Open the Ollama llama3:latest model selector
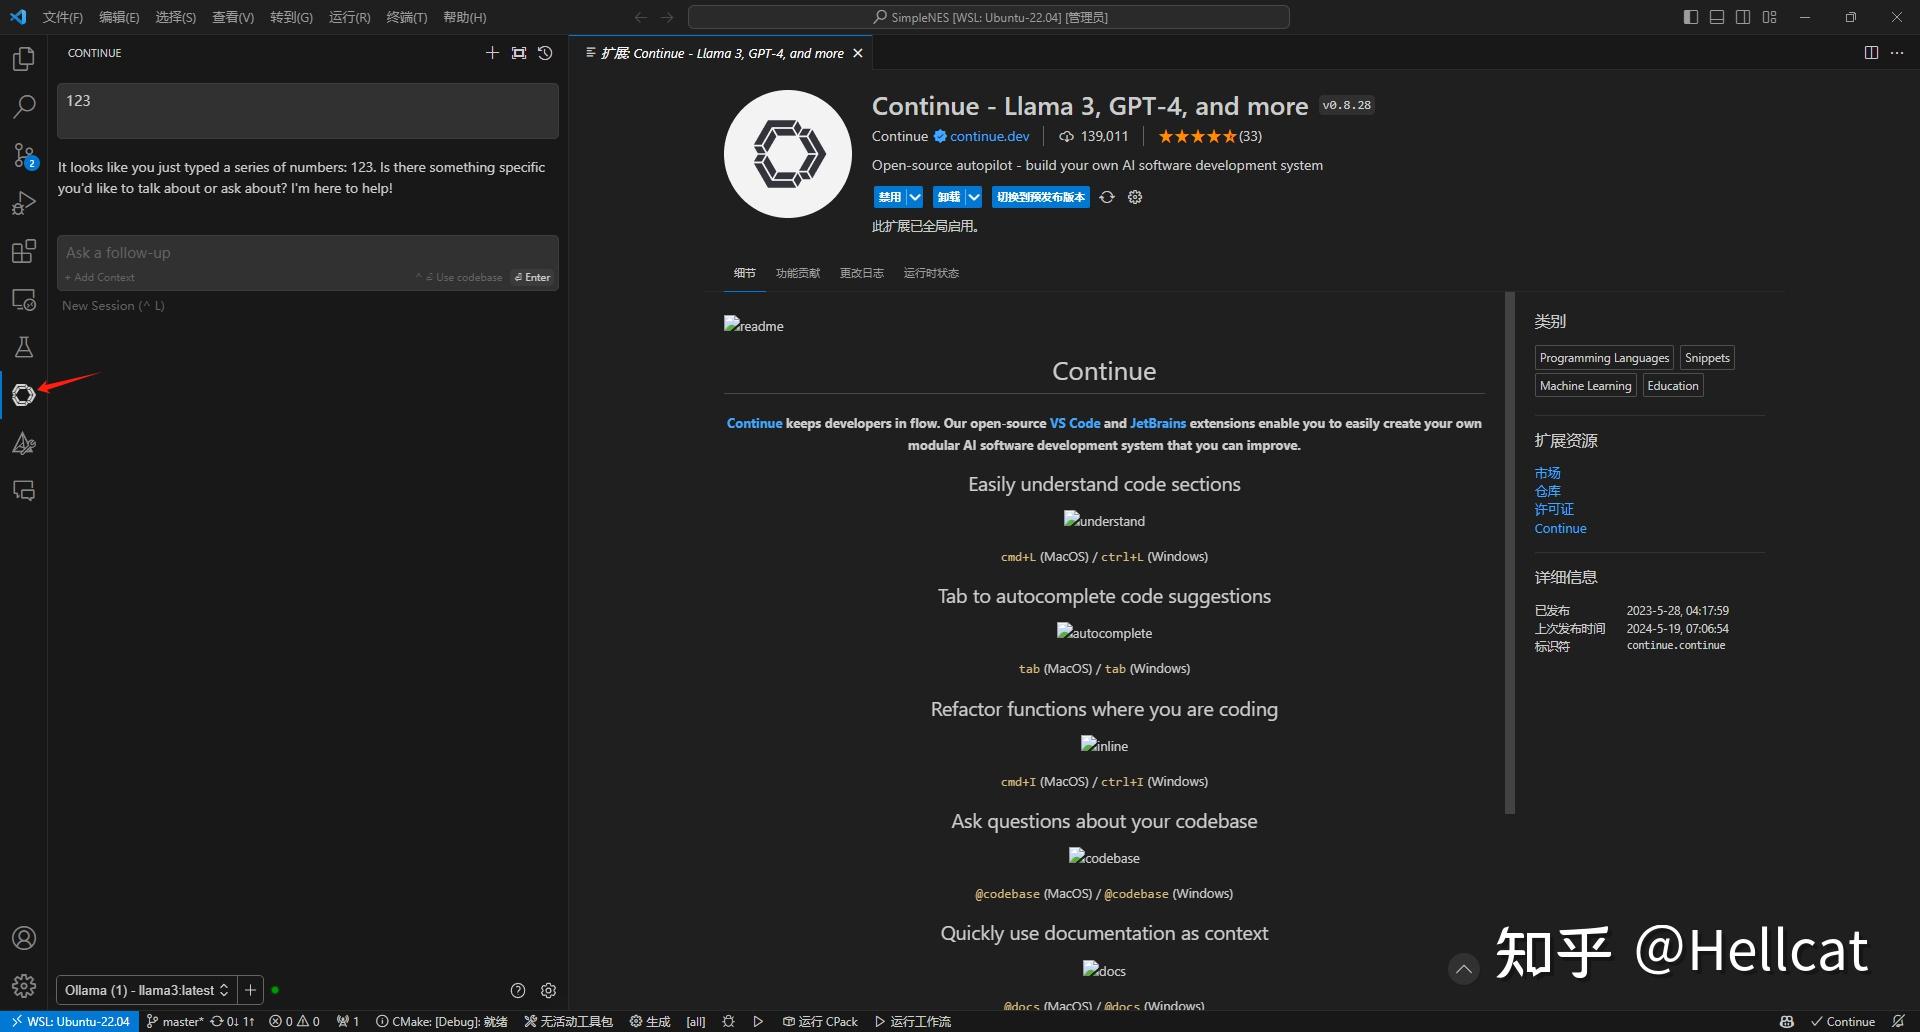Screen dimensions: 1920x1032 coord(145,990)
